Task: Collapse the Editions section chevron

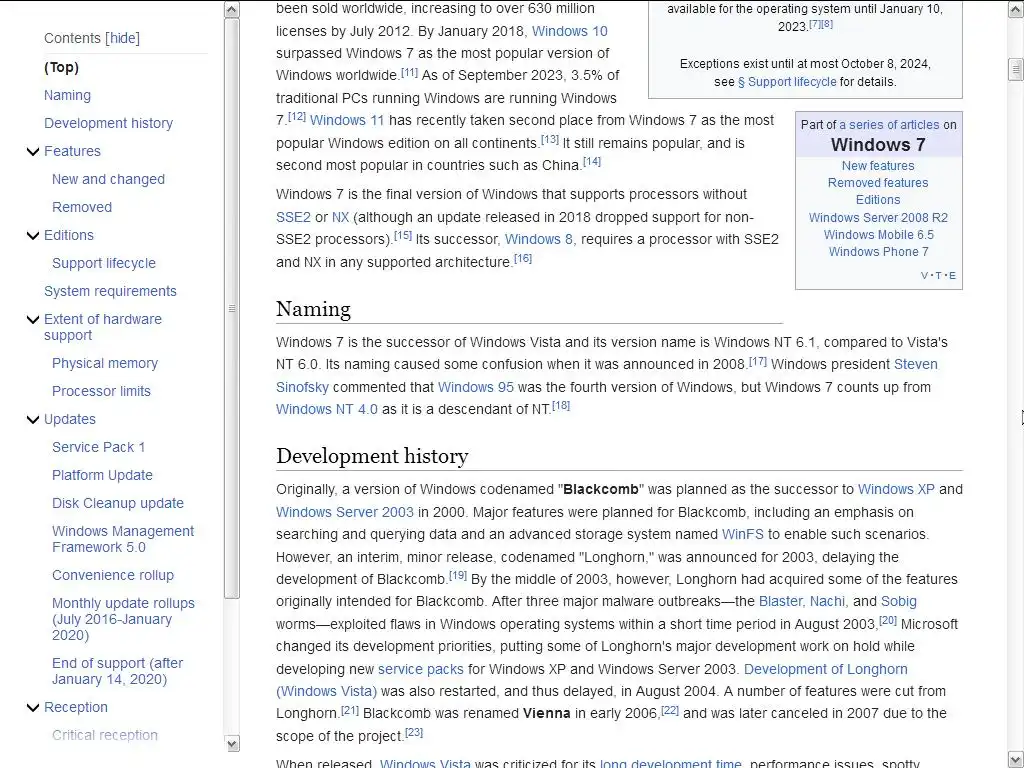Action: click(33, 236)
